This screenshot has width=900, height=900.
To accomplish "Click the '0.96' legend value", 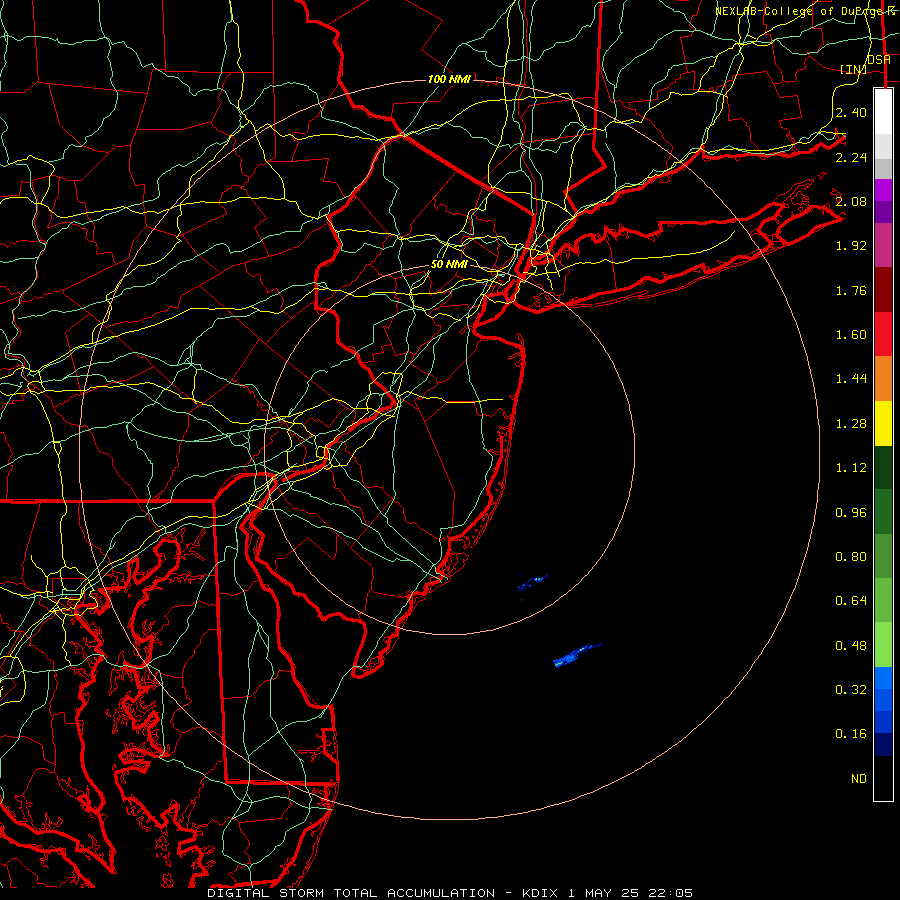I will (x=851, y=513).
